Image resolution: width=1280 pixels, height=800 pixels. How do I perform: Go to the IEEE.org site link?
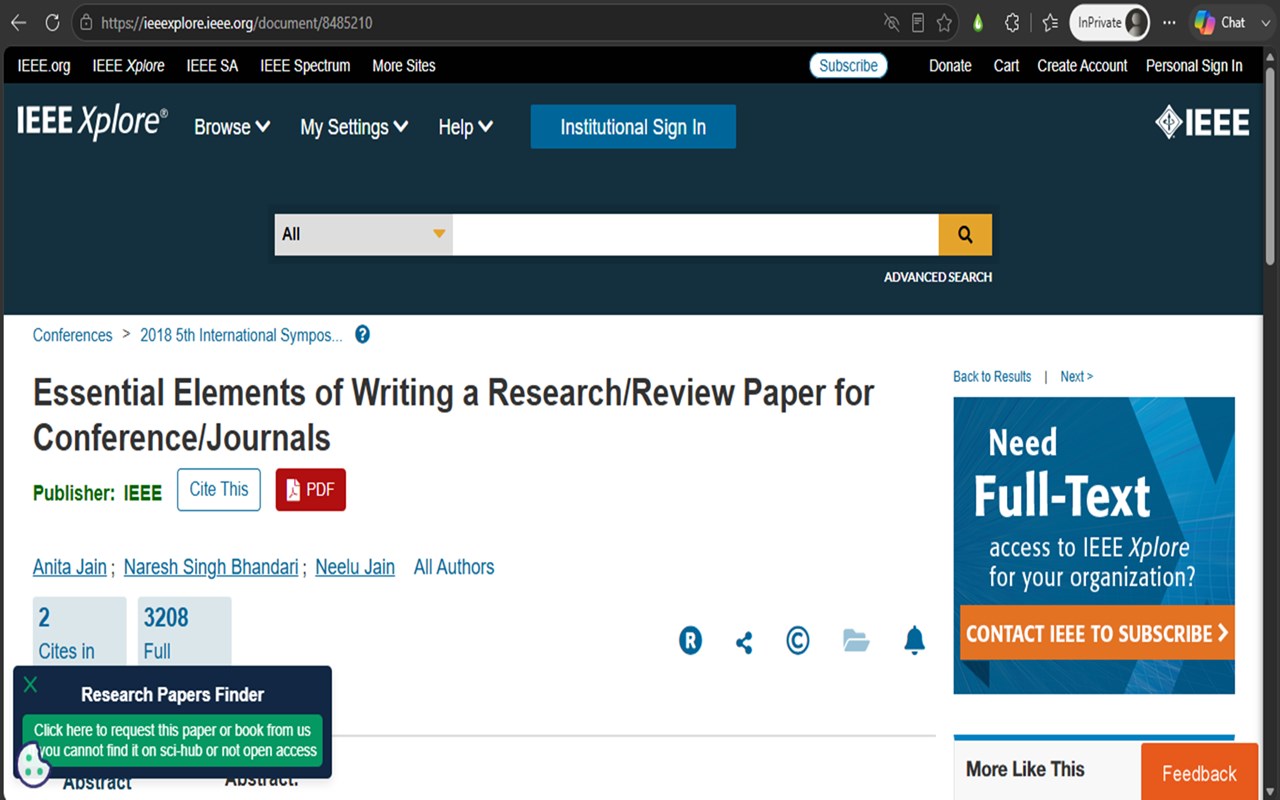[x=44, y=66]
